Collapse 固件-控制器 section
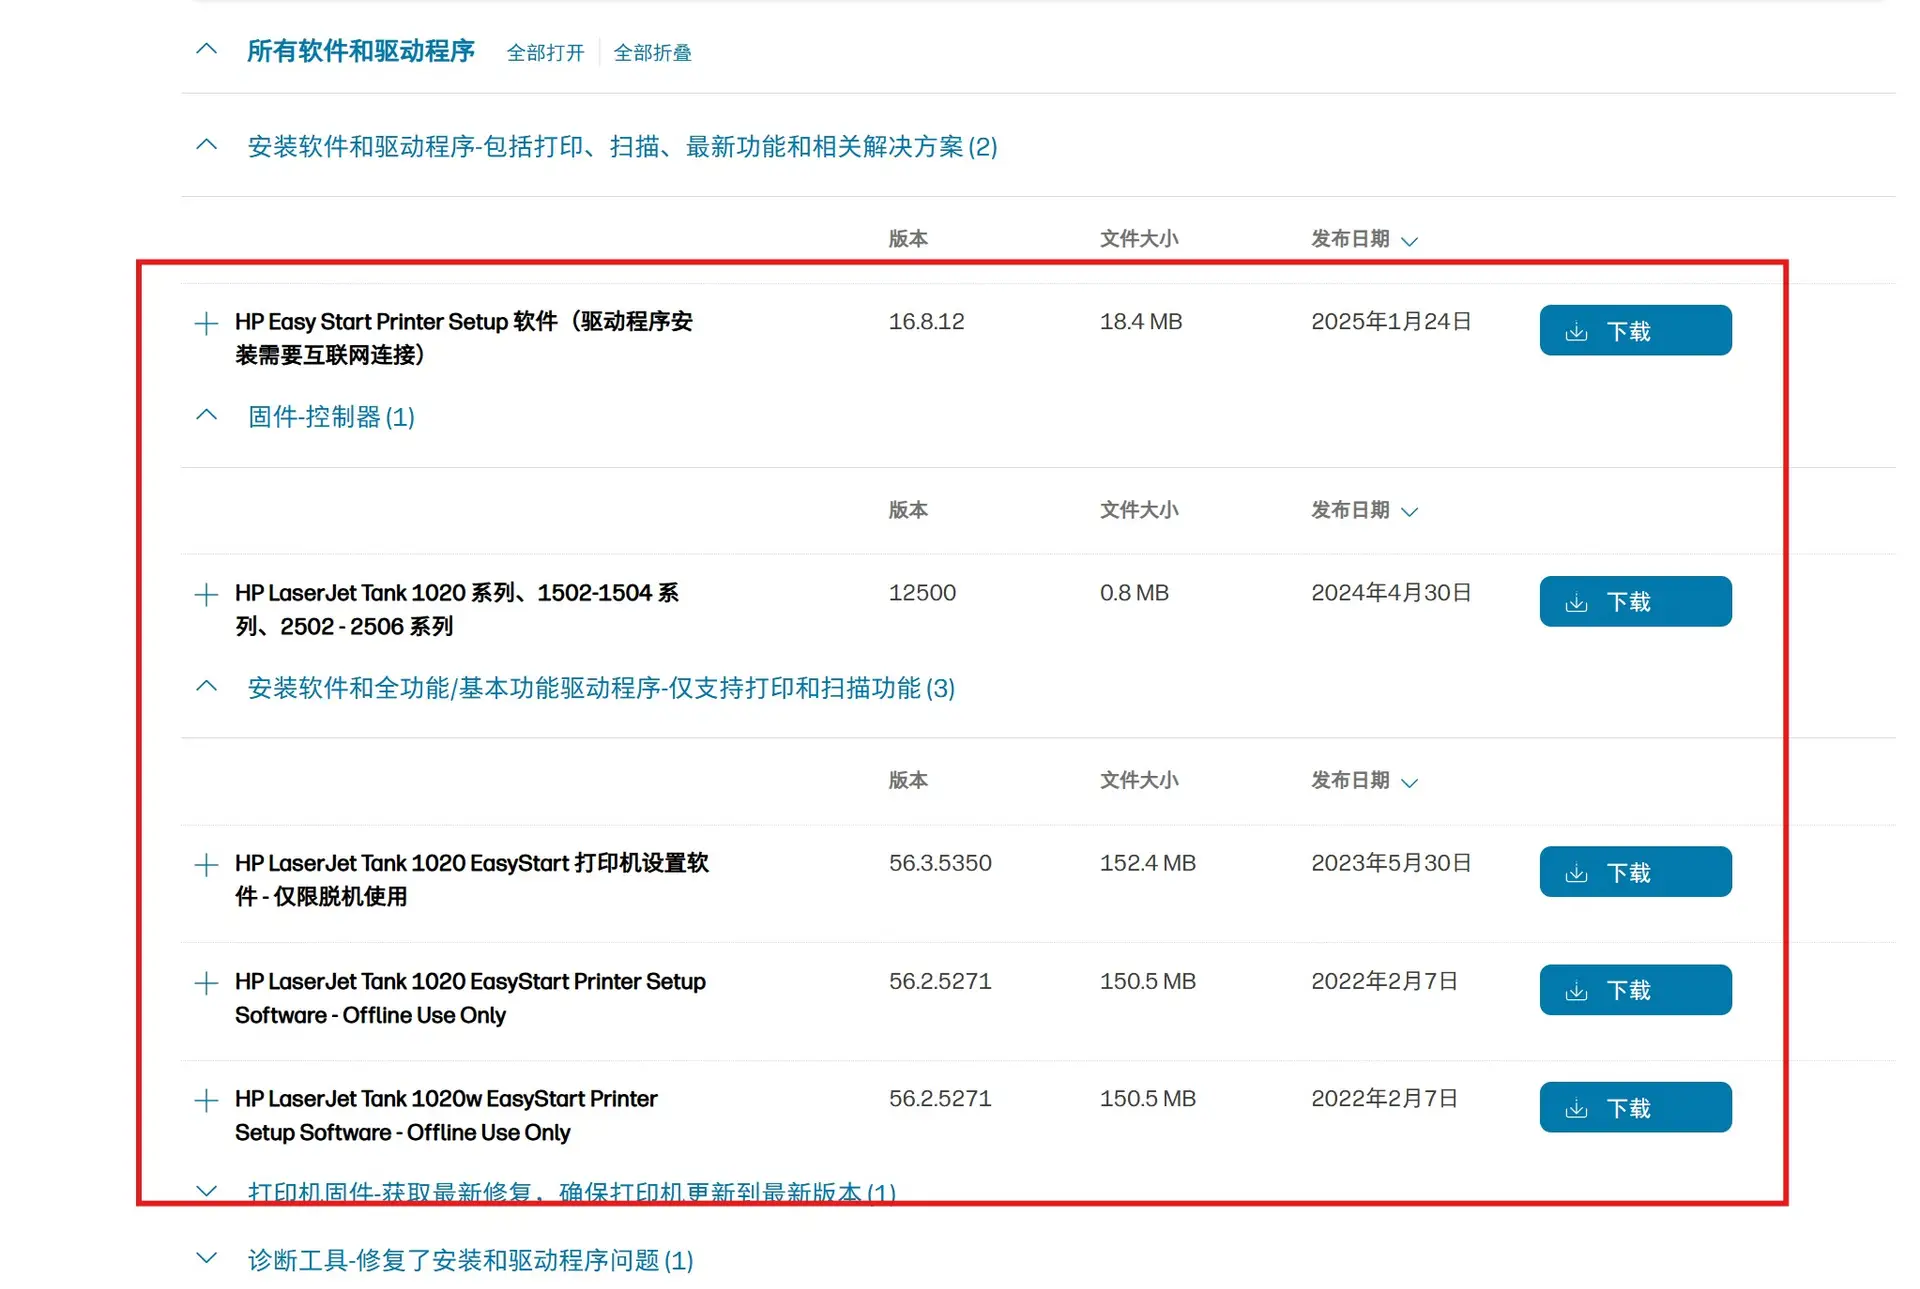Screen dimensions: 1920x1289 tap(206, 415)
